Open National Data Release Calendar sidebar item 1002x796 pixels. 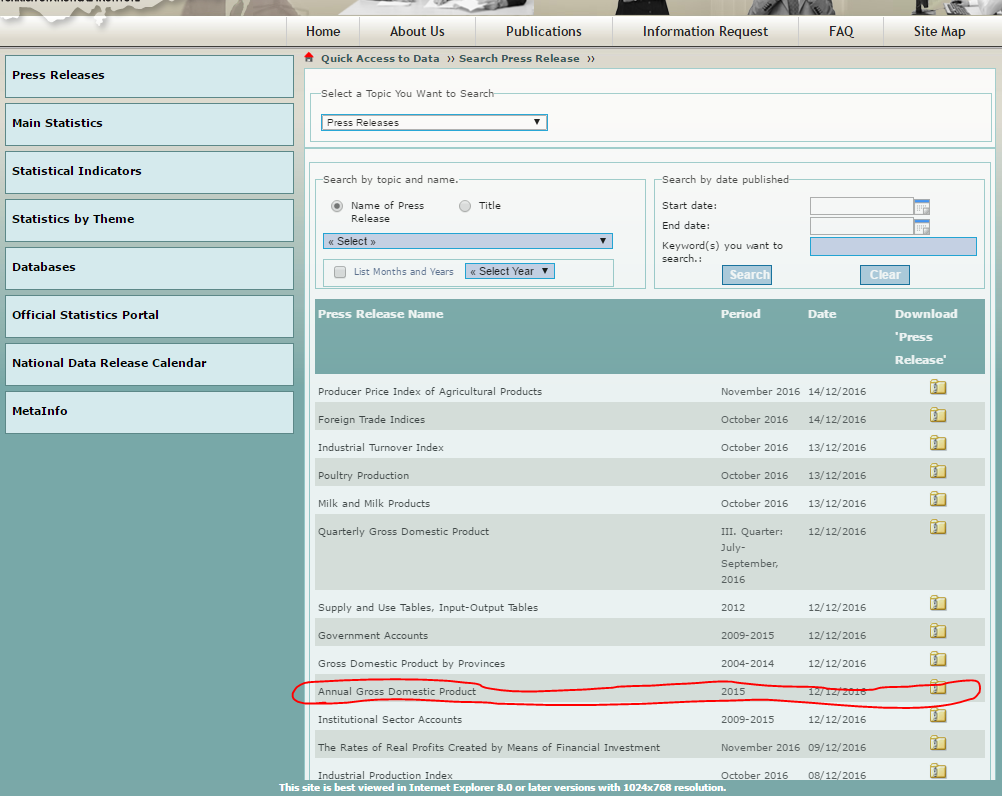[150, 364]
